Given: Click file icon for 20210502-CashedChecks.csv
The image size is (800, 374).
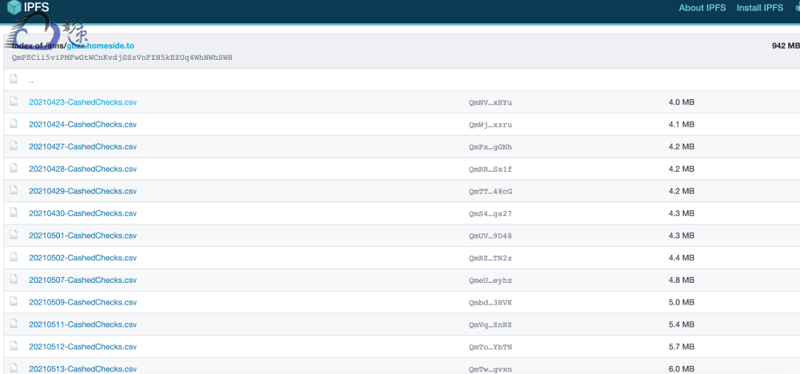Looking at the screenshot, I should tap(14, 257).
